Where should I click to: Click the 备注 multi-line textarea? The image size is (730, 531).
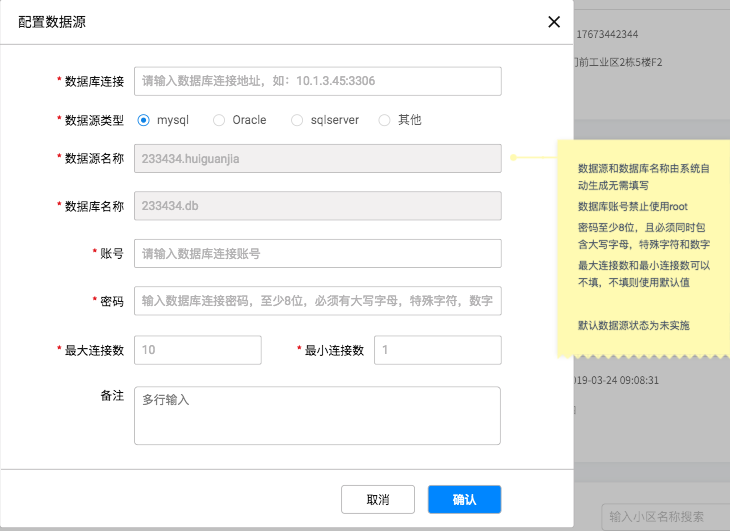(x=317, y=415)
